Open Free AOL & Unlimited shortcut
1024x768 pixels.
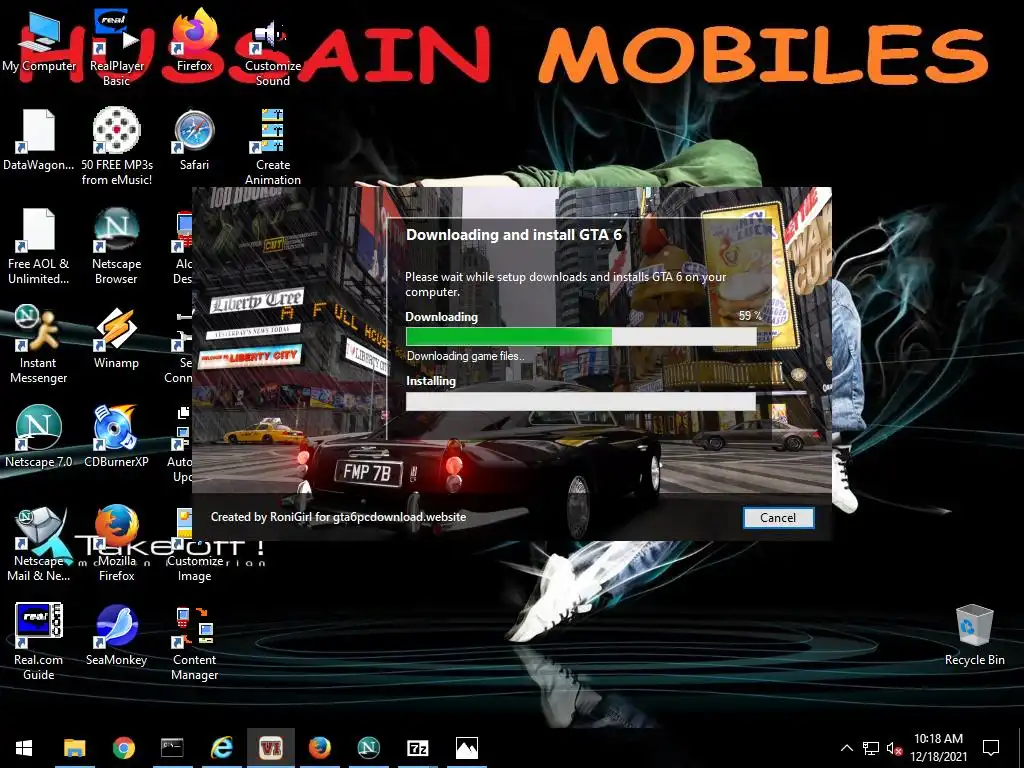tap(39, 246)
